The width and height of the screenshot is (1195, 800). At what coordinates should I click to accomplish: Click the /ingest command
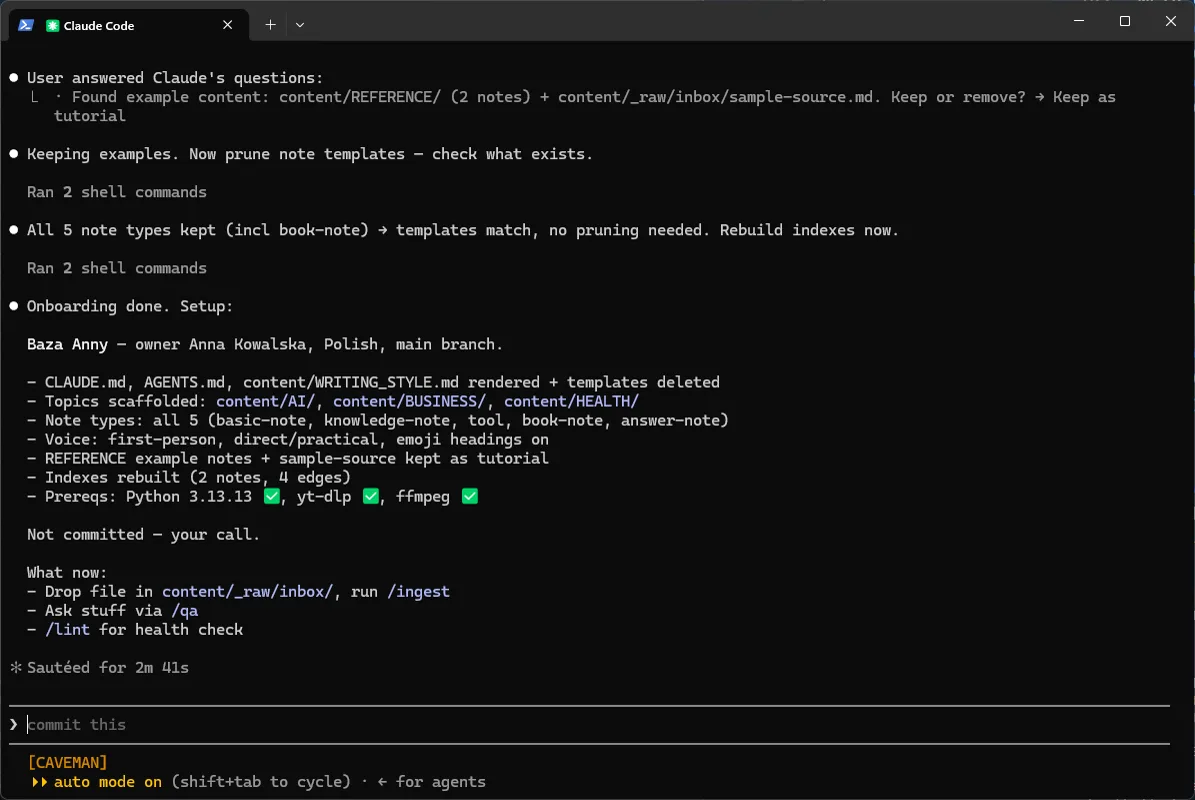(418, 592)
